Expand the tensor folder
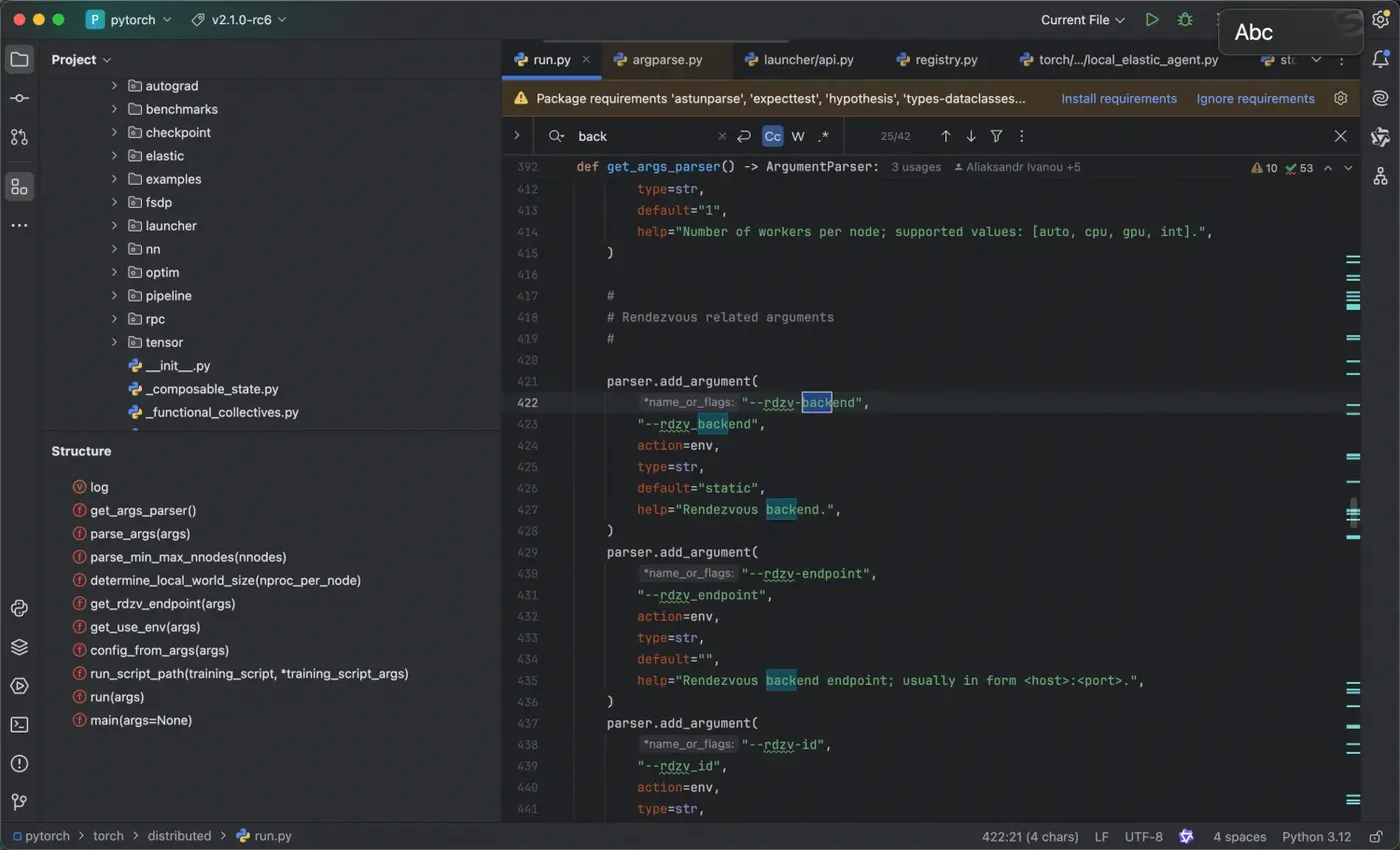Screen dimensions: 1400x850 [114, 342]
